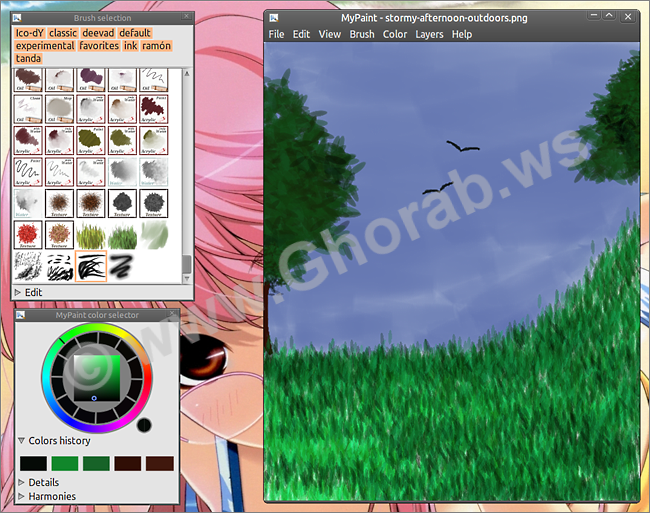Viewport: 650px width, 513px height.
Task: Choose the Oil Mop gray blob brush
Action: (x=60, y=109)
